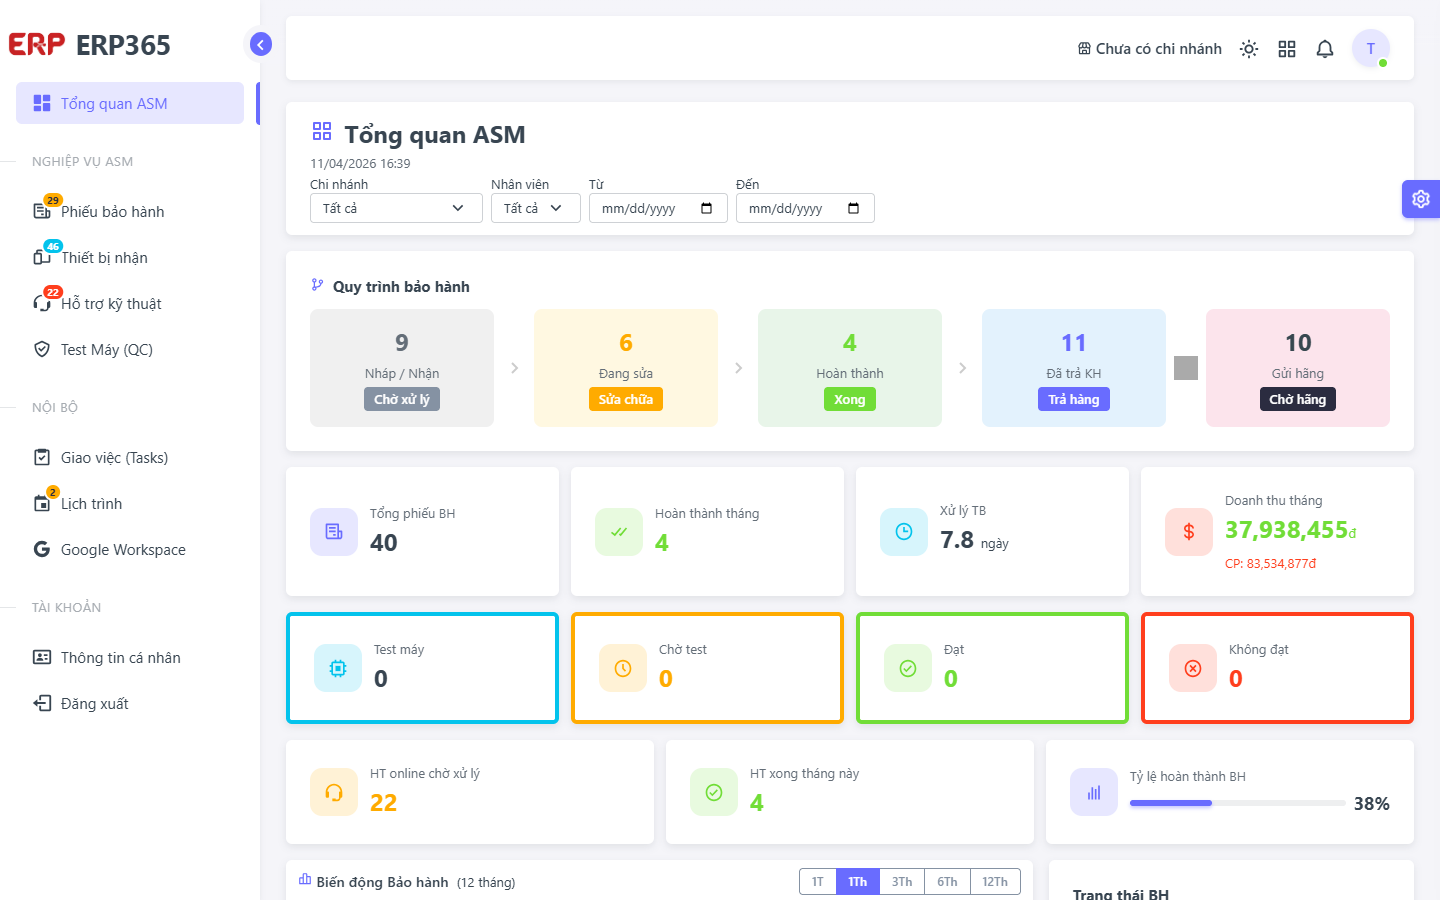The height and width of the screenshot is (900, 1440).
Task: Click the Test Máy shield icon
Action: (x=42, y=349)
